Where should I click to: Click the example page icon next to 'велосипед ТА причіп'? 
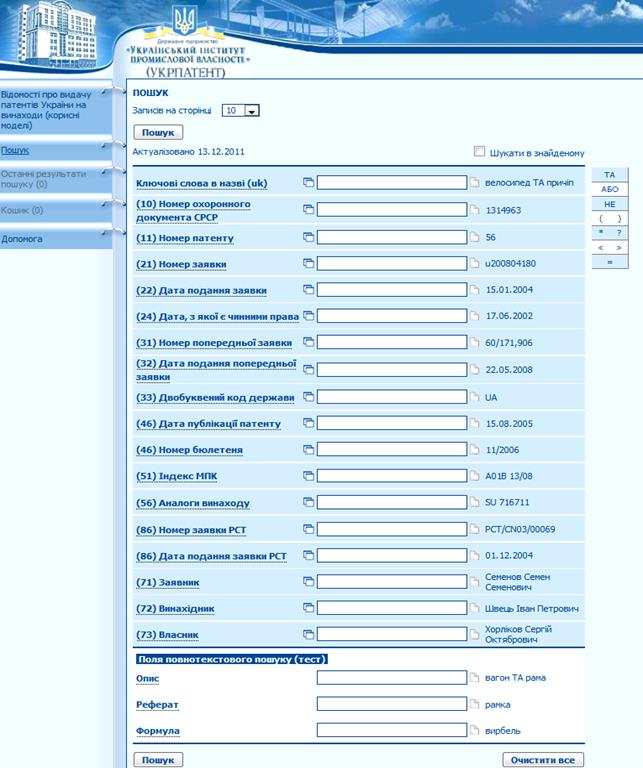click(475, 182)
